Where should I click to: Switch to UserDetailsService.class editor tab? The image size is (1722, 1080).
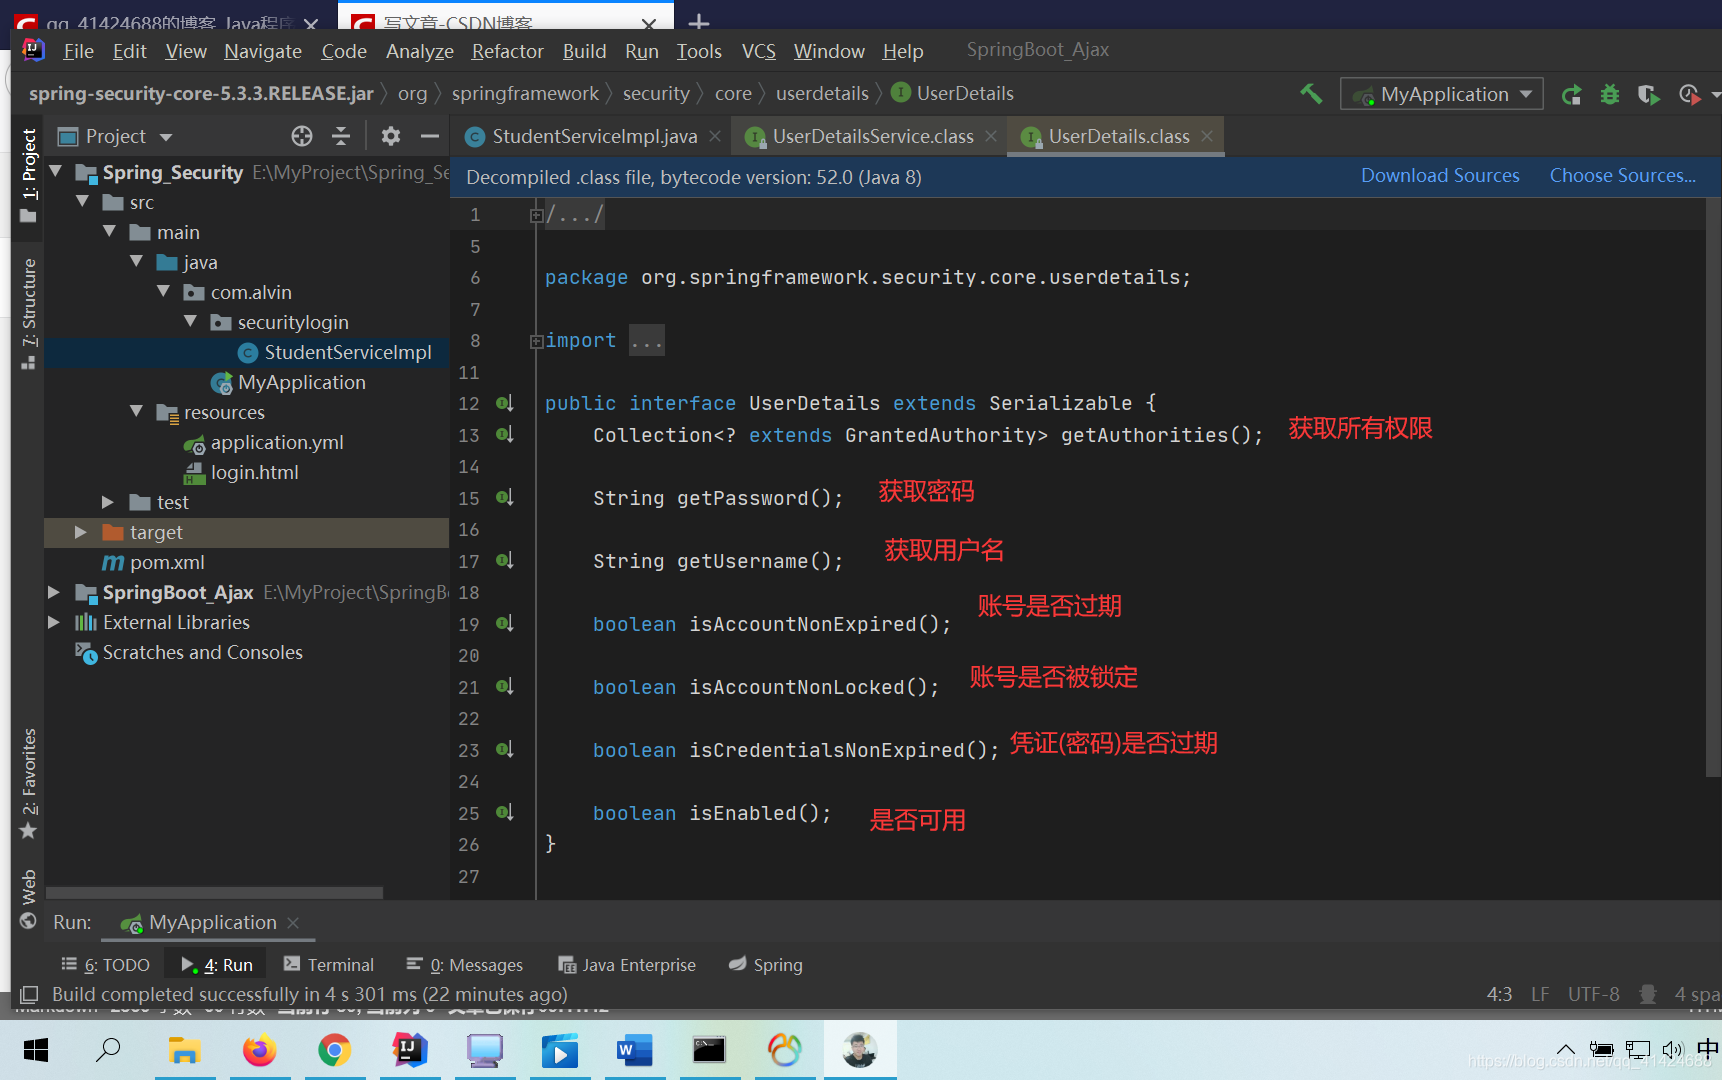(872, 137)
